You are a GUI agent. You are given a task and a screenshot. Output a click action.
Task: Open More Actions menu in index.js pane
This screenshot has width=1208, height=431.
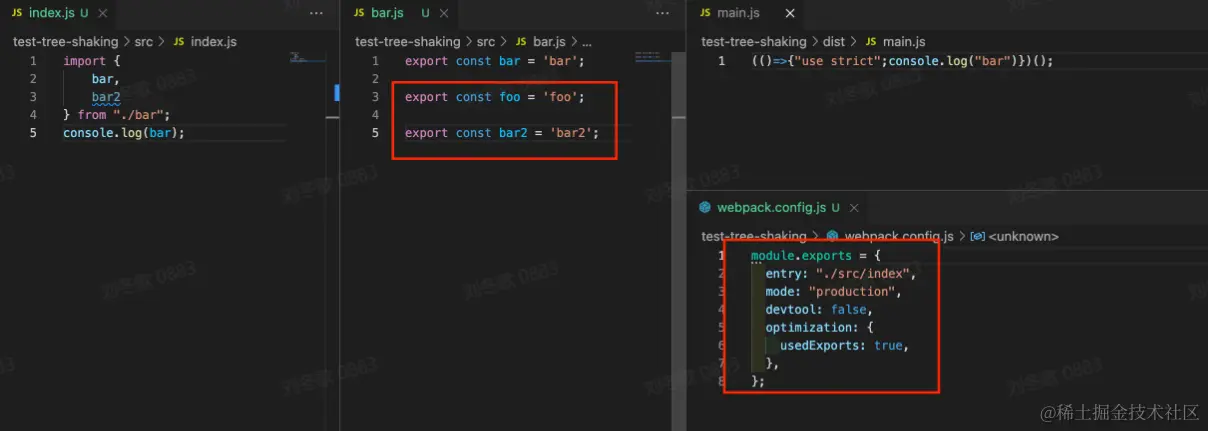(316, 13)
